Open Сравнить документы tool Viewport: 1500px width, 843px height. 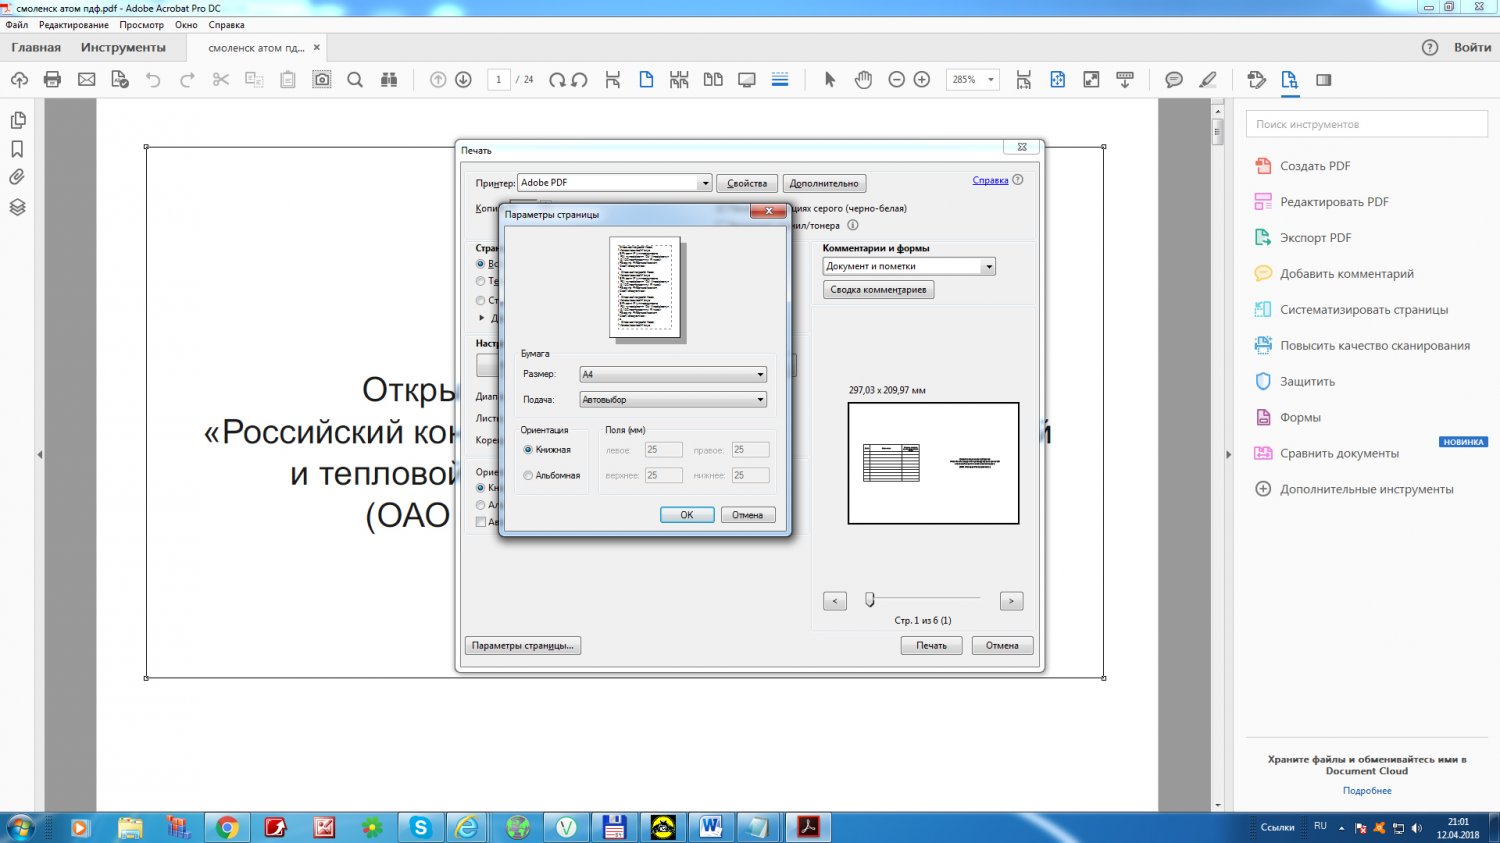(1339, 453)
